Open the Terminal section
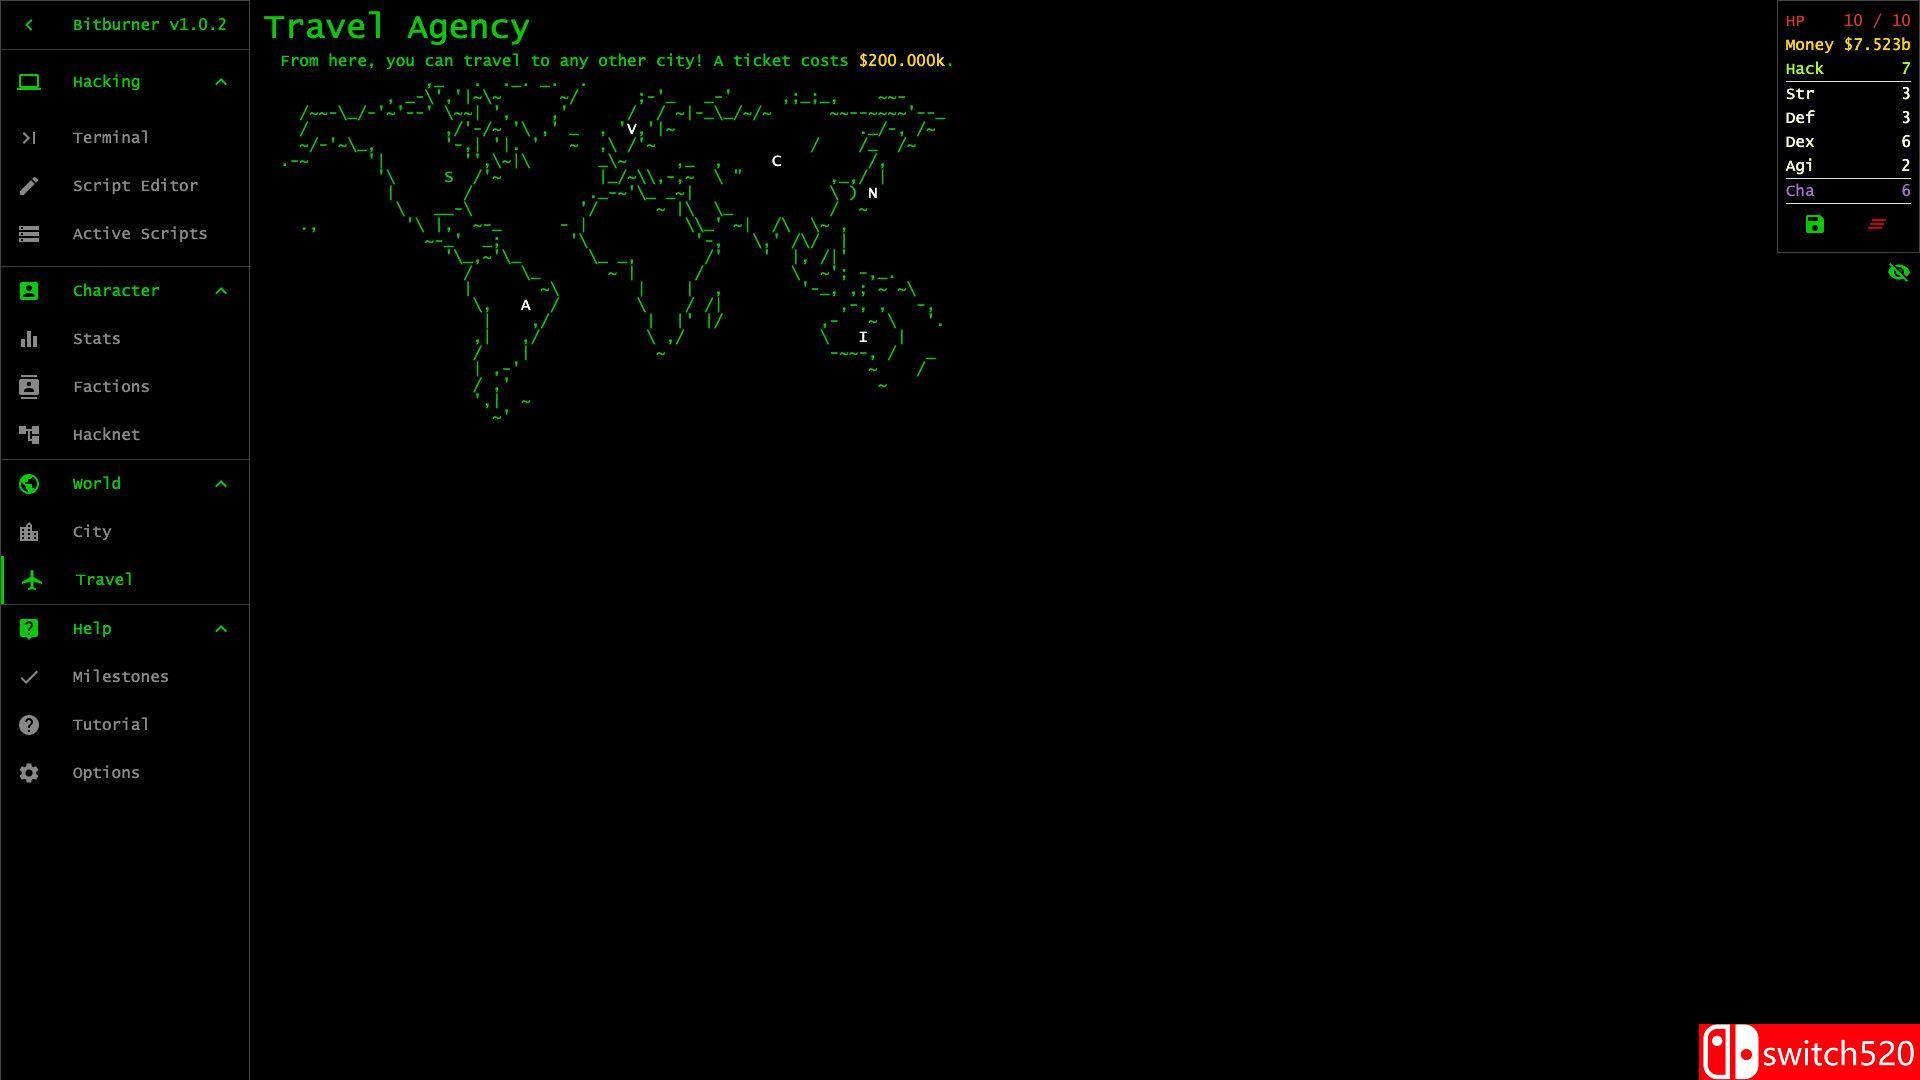The image size is (1920, 1080). (111, 137)
